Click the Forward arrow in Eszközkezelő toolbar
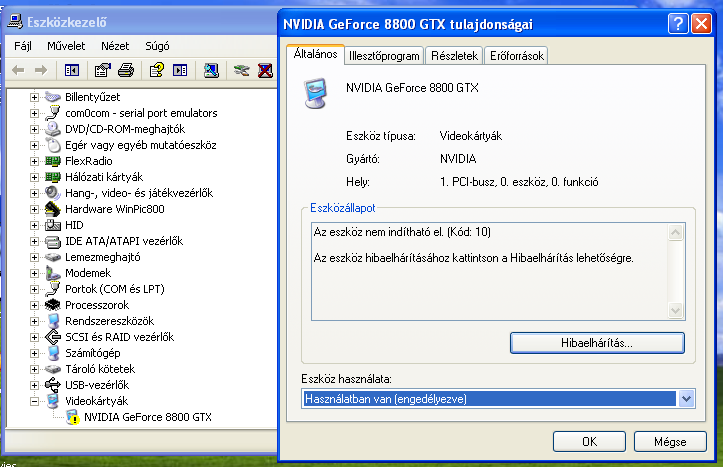This screenshot has width=723, height=467. point(41,71)
